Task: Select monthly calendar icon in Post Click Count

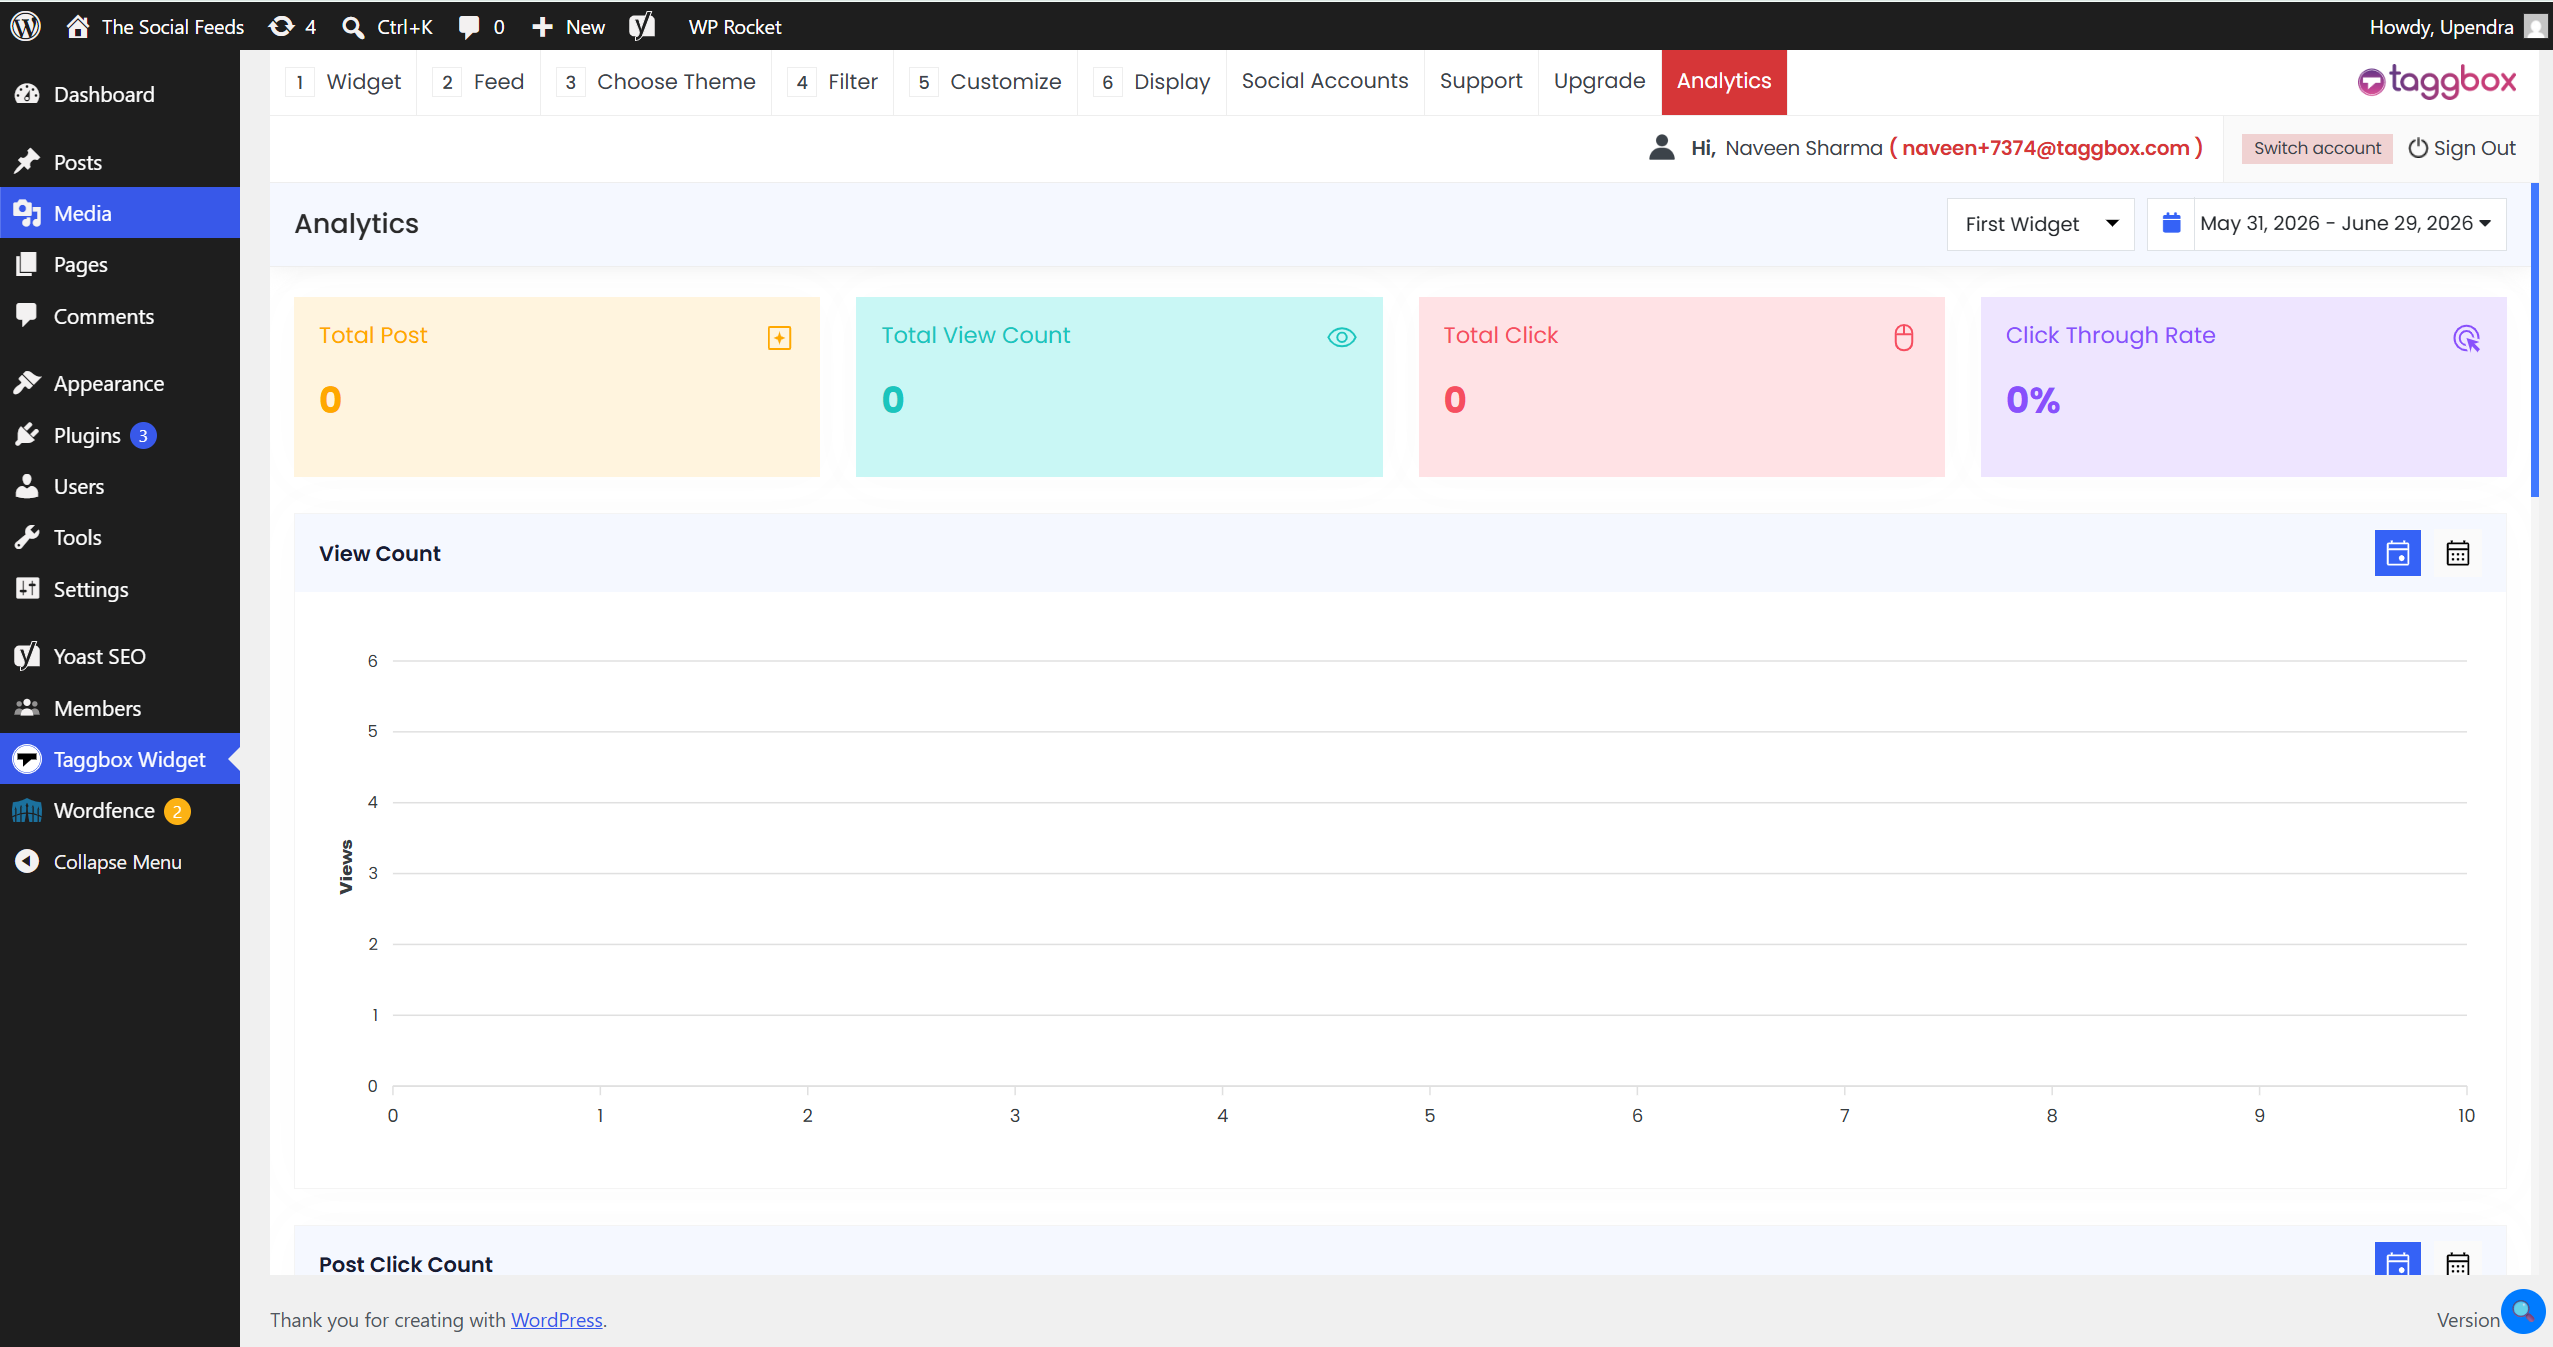Action: 2457,1260
